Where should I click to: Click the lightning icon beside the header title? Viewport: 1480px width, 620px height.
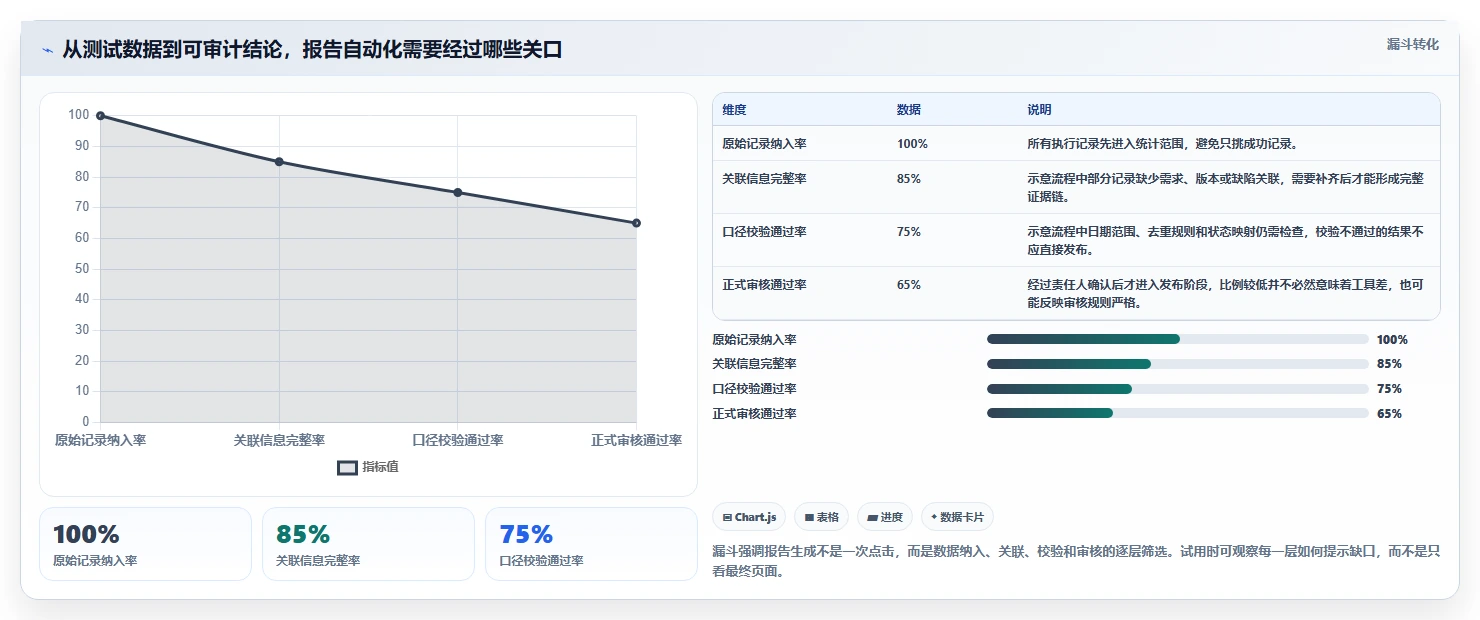[x=47, y=50]
